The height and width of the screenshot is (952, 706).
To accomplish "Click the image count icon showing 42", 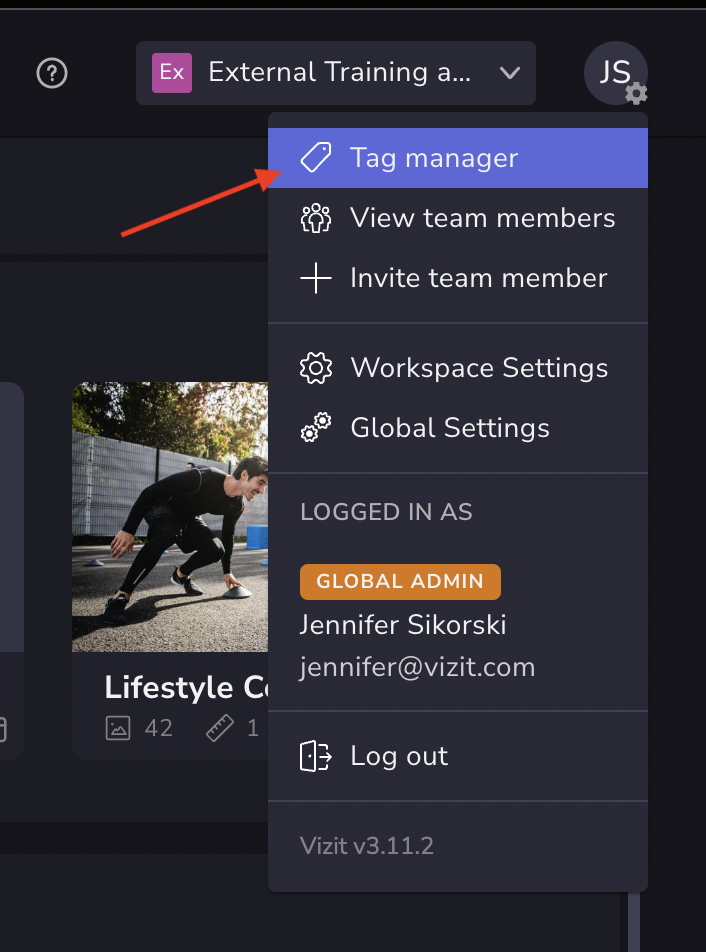I will (118, 728).
